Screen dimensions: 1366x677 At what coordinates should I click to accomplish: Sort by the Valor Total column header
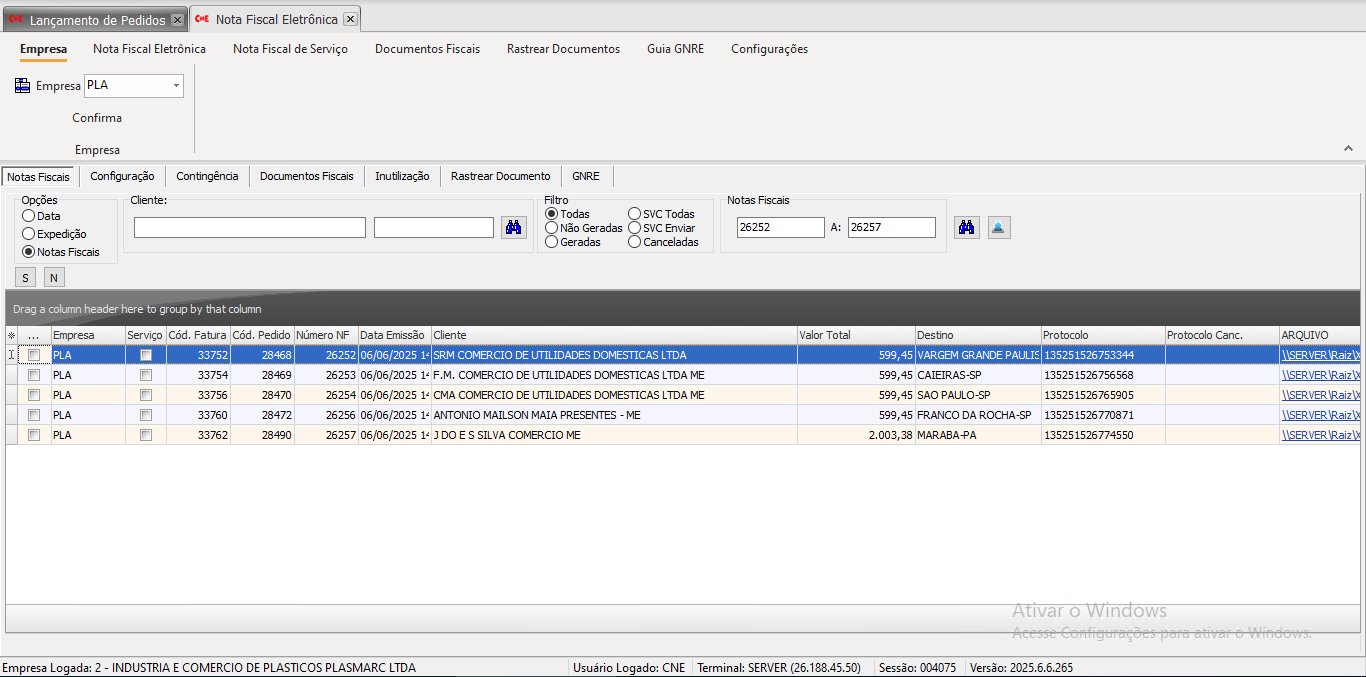[x=855, y=335]
